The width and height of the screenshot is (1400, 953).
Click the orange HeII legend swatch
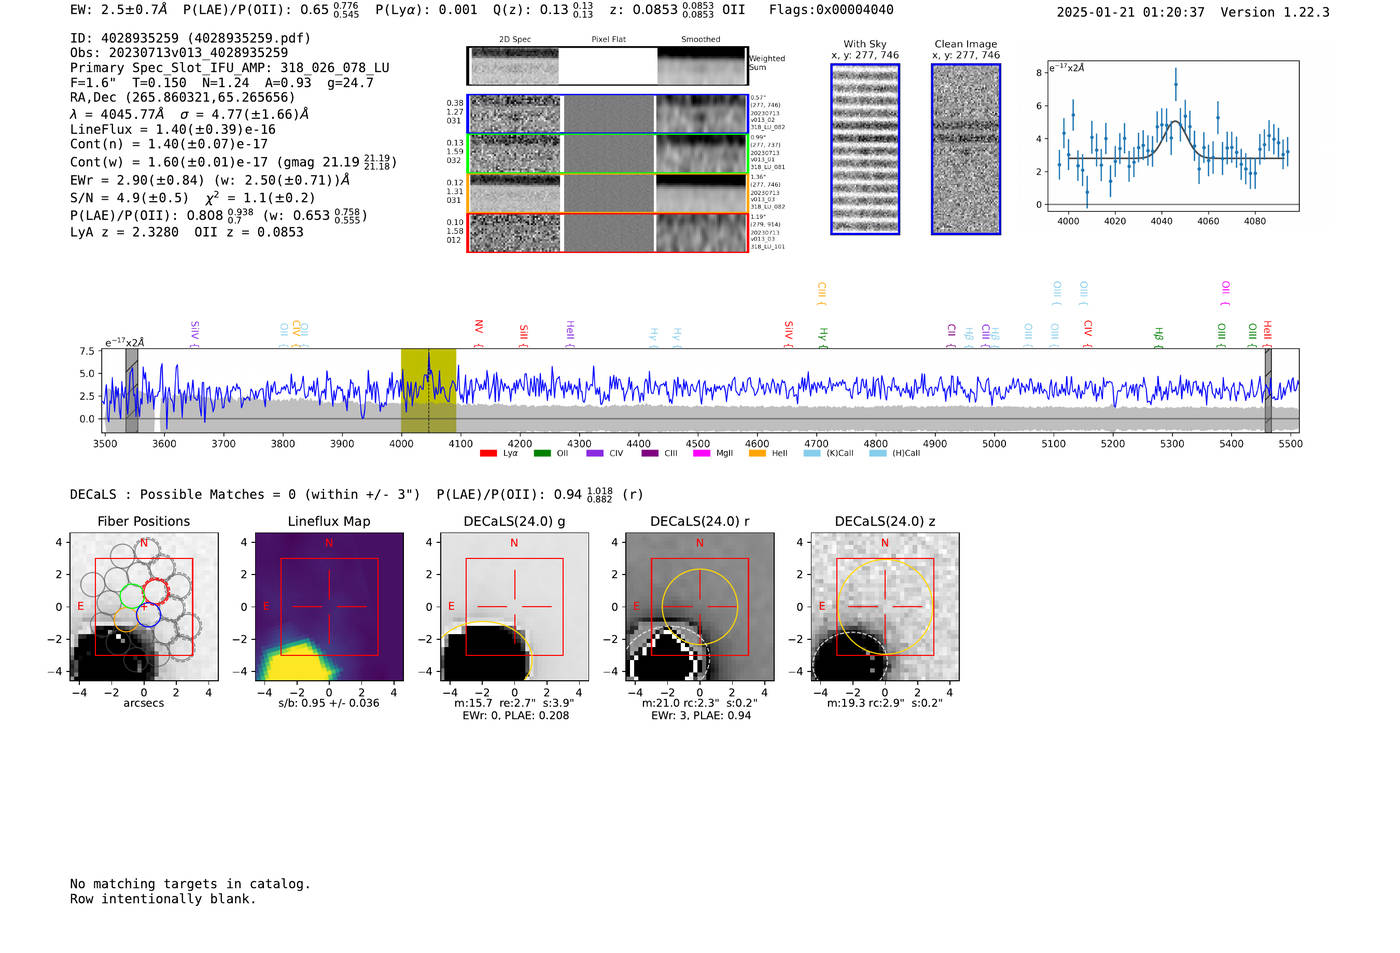[x=757, y=453]
